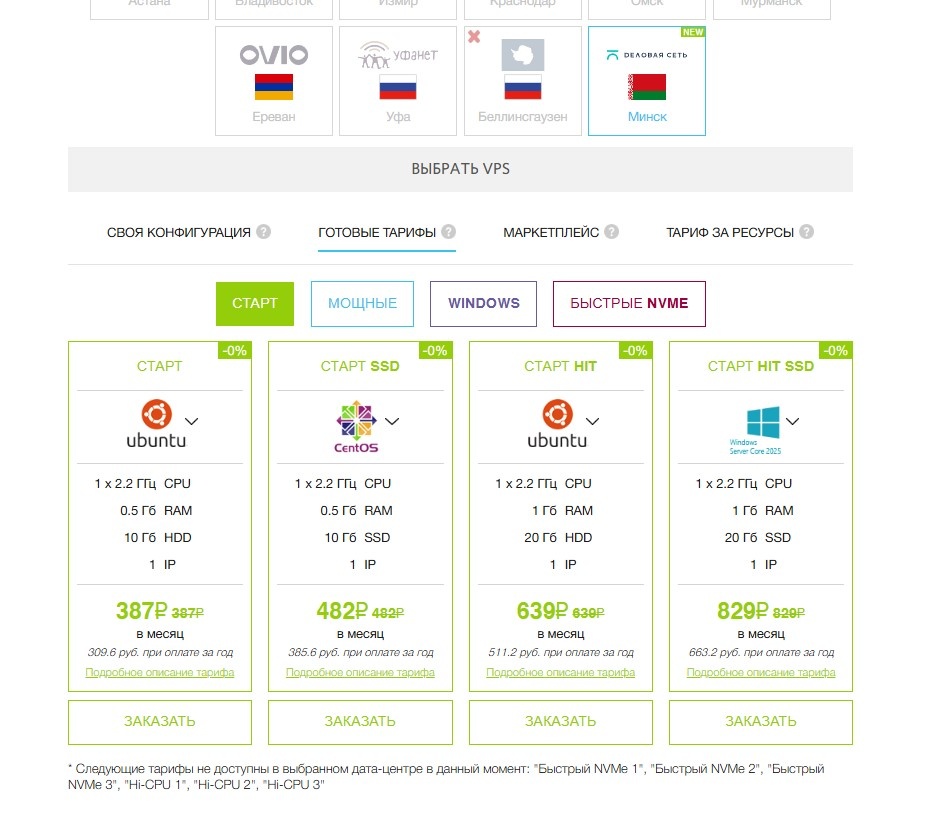
Task: Click the help icon next to Тариф за ресурсы
Action: (807, 232)
